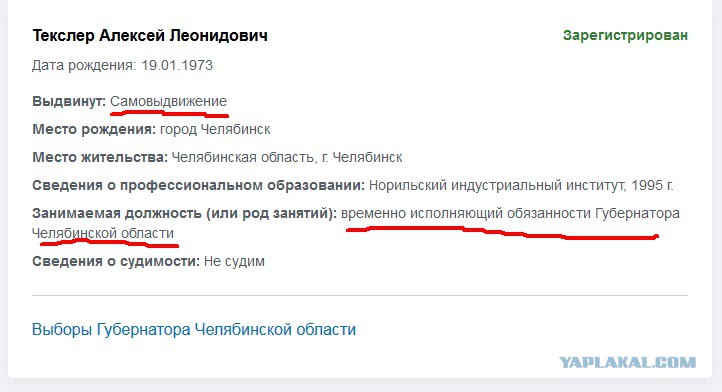Screen dimensions: 722x392
Task: Click the candidate name Текслер Алексей Леонидович
Action: coord(150,35)
